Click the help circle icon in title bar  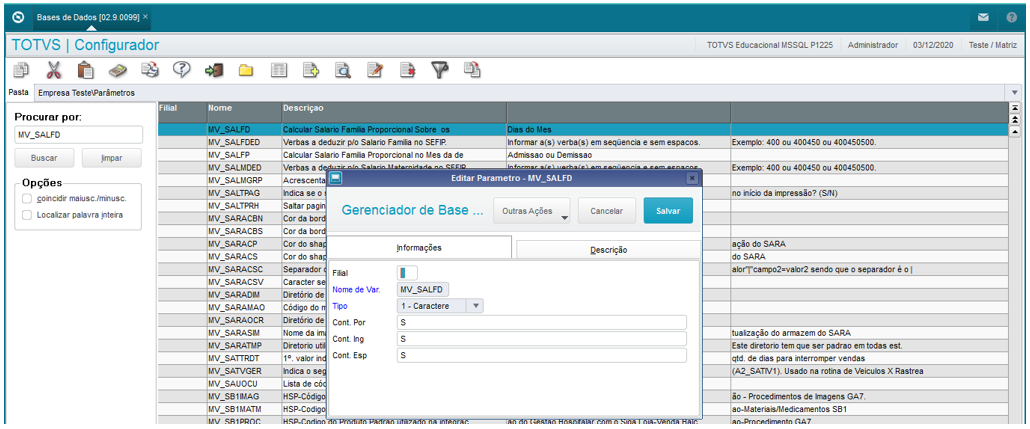pyautogui.click(x=1012, y=18)
